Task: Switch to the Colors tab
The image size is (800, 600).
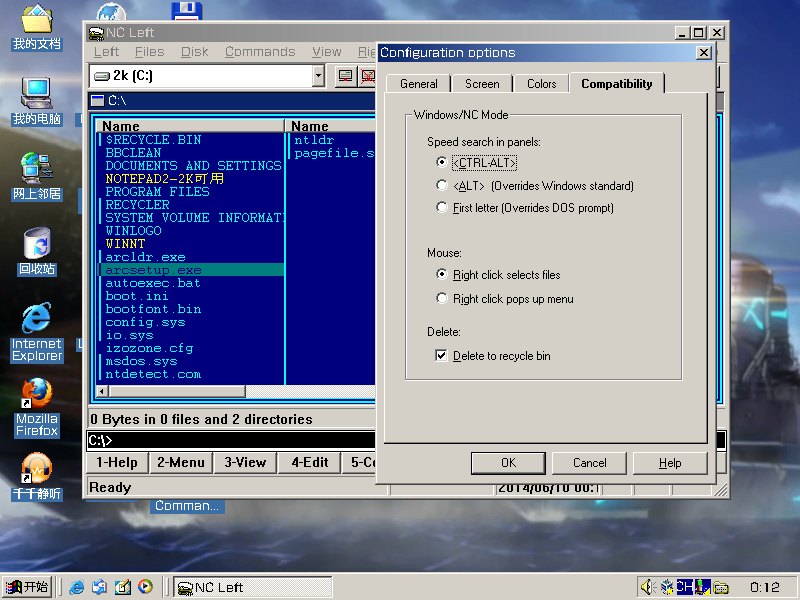Action: click(541, 84)
